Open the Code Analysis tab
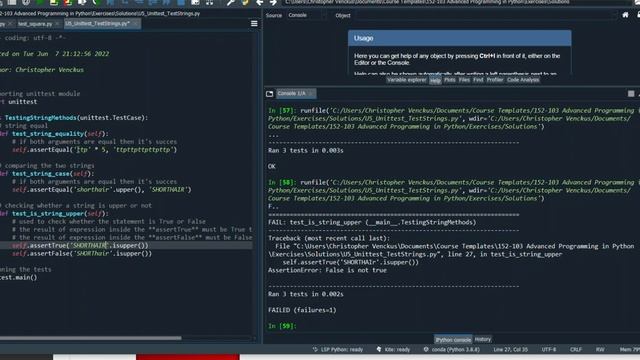640x360 pixels. 523,80
